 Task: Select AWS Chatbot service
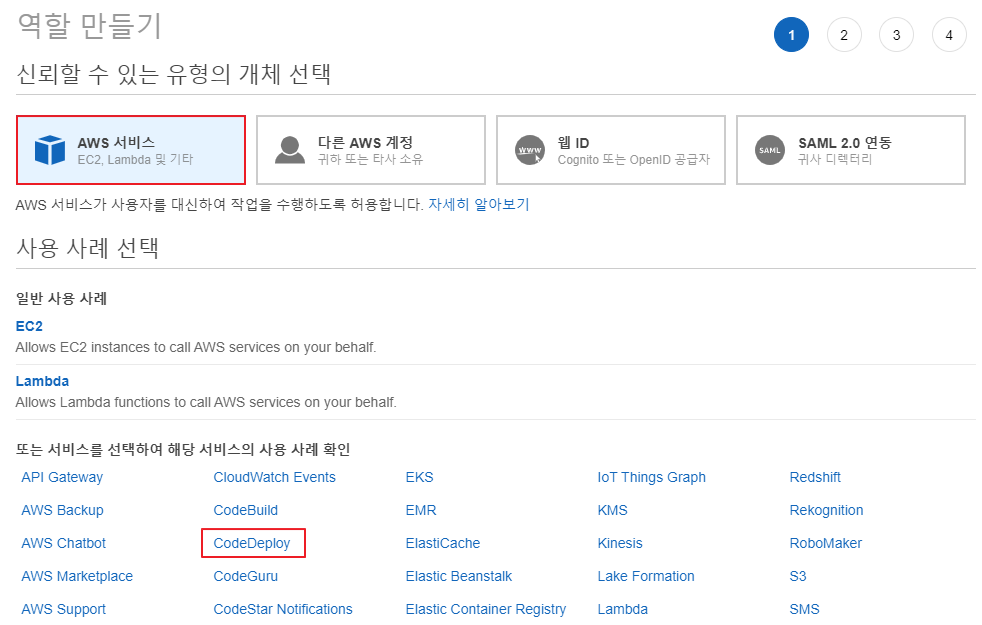pos(63,543)
